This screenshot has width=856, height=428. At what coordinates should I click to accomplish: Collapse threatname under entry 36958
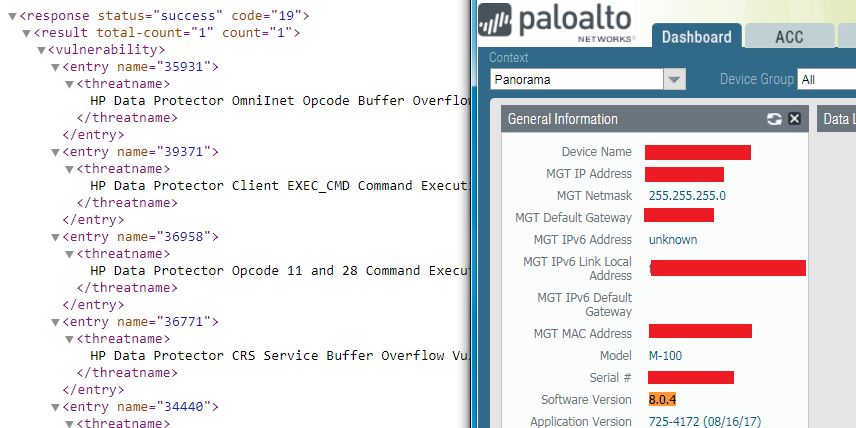(69, 254)
